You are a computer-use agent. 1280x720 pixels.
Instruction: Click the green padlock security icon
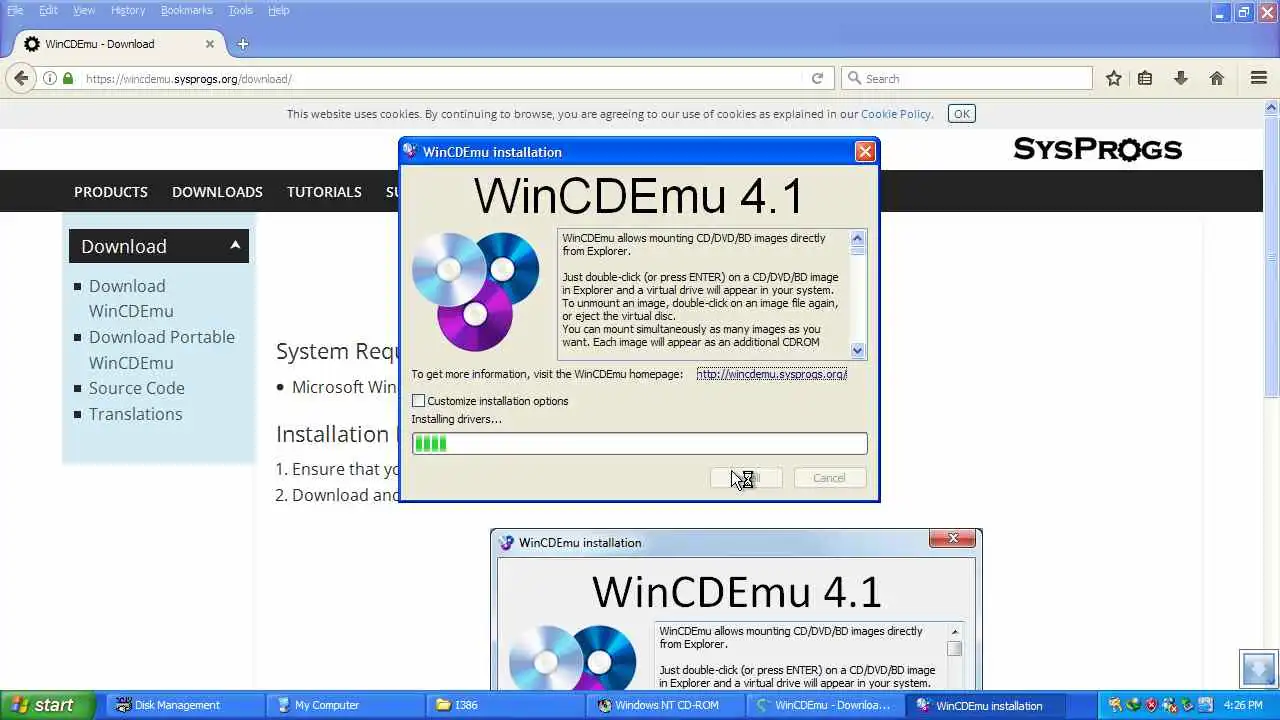pyautogui.click(x=68, y=78)
